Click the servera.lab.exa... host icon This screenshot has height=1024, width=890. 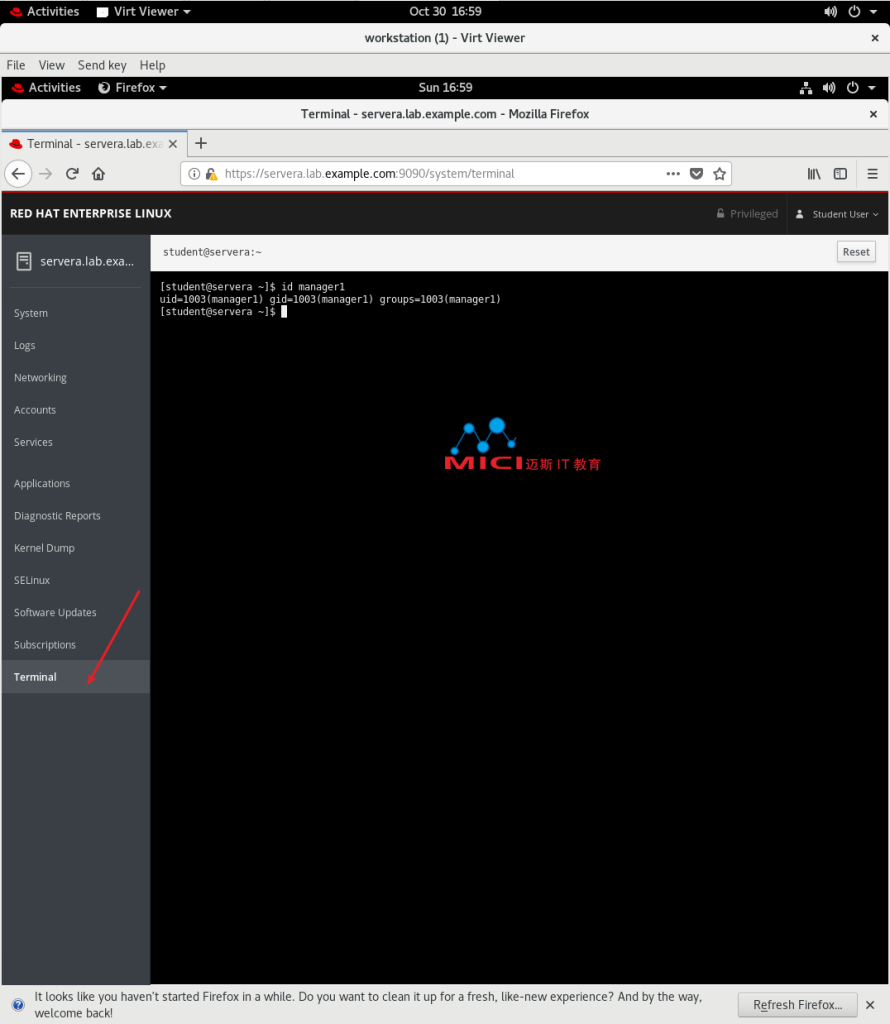24,261
